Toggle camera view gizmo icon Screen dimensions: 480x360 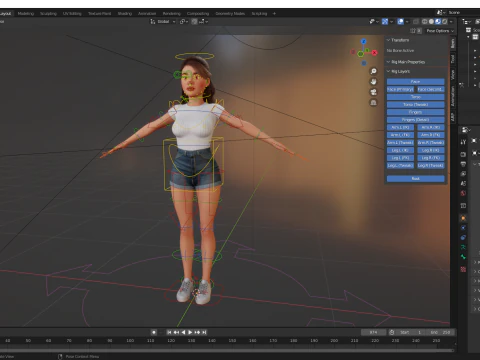(x=374, y=92)
